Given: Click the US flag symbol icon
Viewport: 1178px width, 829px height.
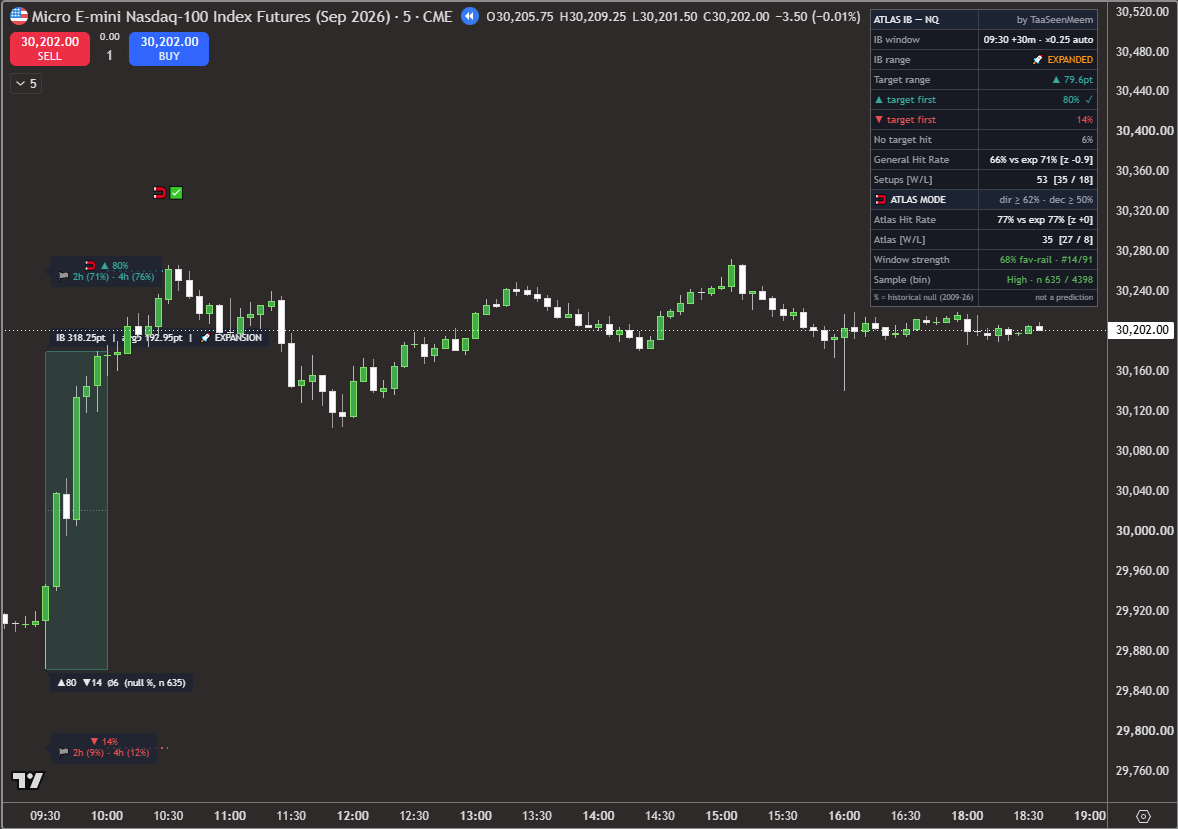Looking at the screenshot, I should click(19, 17).
